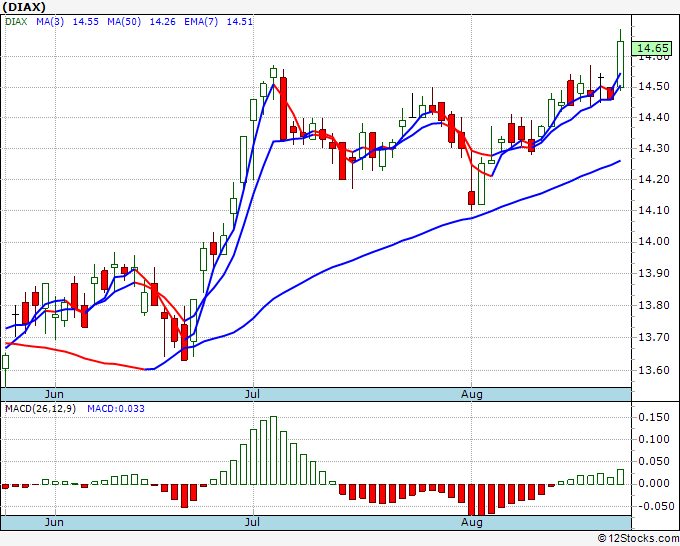Screen dimensions: 680x546
Task: Click the 13.60 price axis label
Action: 654,370
